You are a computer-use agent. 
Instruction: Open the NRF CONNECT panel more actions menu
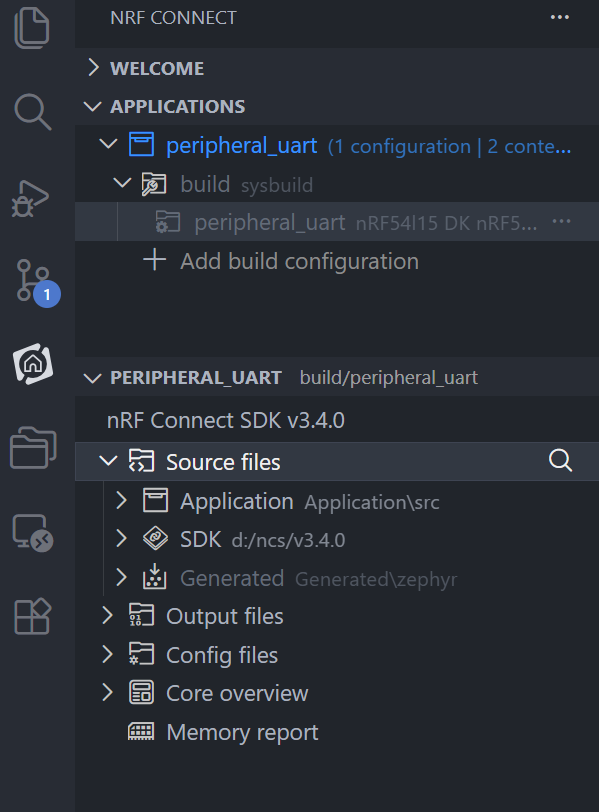pos(560,18)
